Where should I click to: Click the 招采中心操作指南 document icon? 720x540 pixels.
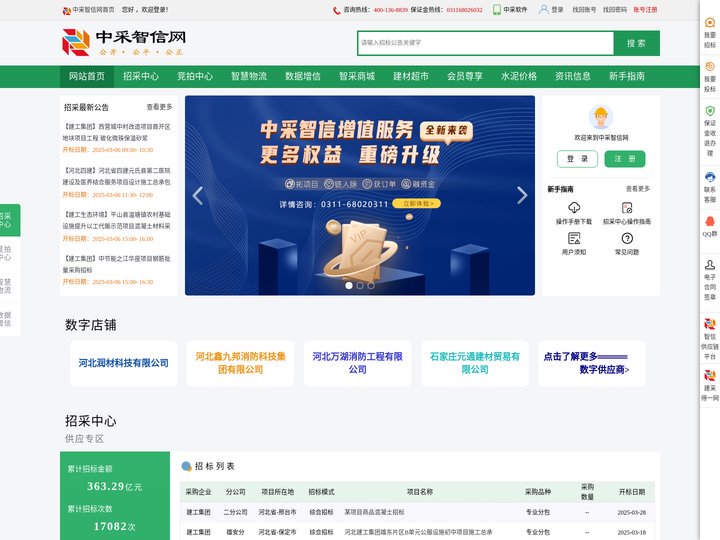click(x=627, y=208)
